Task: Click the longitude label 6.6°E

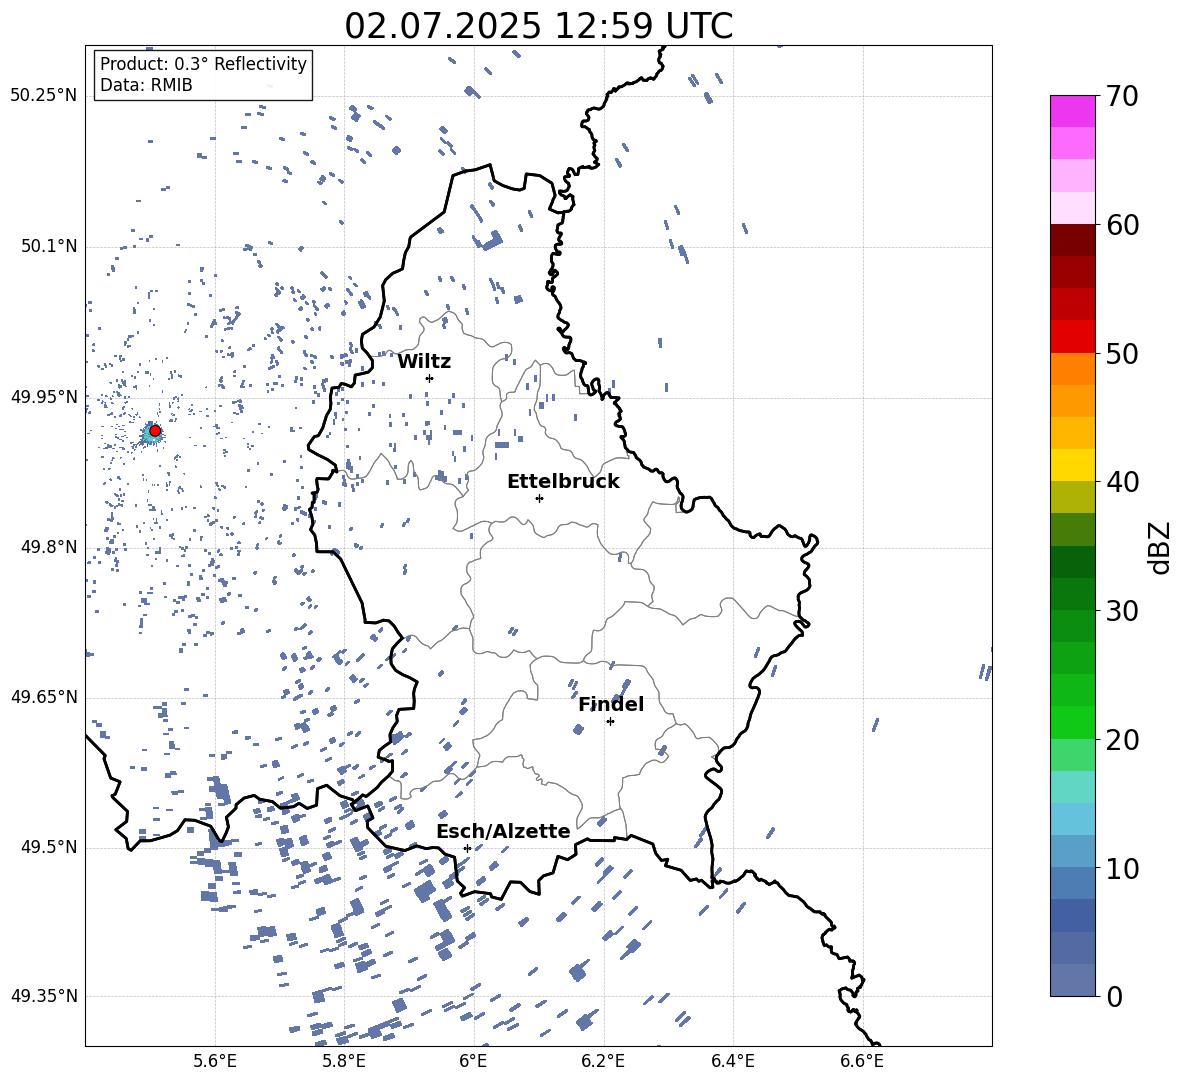Action: (862, 1061)
